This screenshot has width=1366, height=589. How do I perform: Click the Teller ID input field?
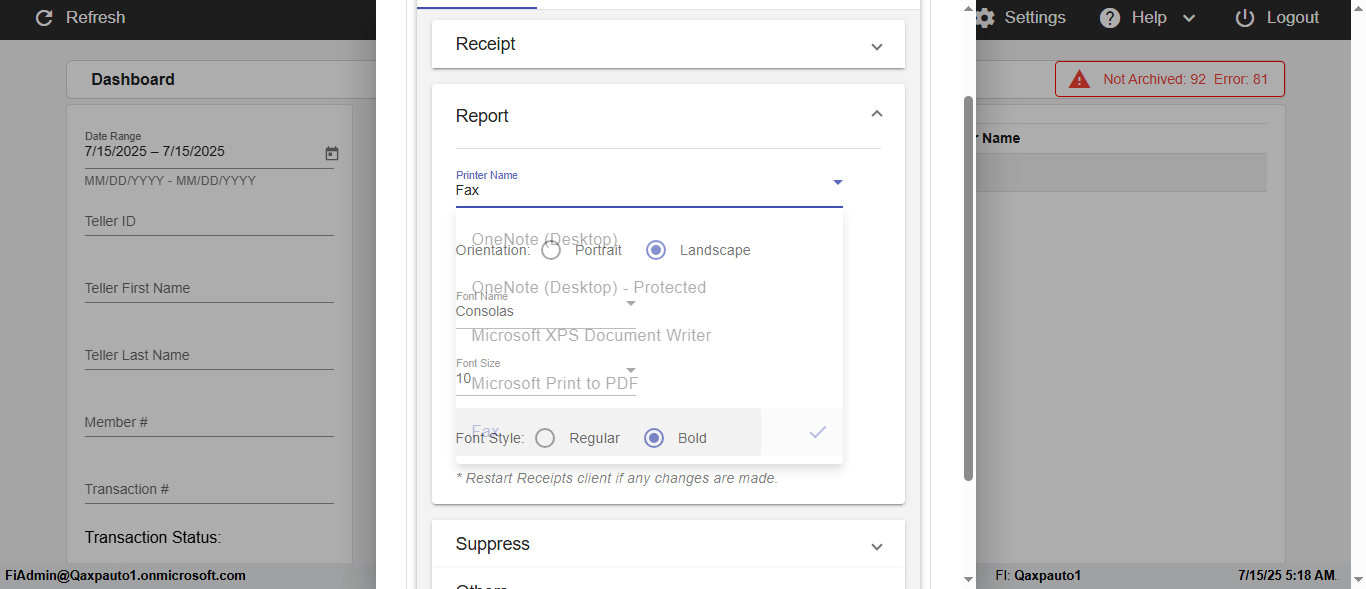209,222
